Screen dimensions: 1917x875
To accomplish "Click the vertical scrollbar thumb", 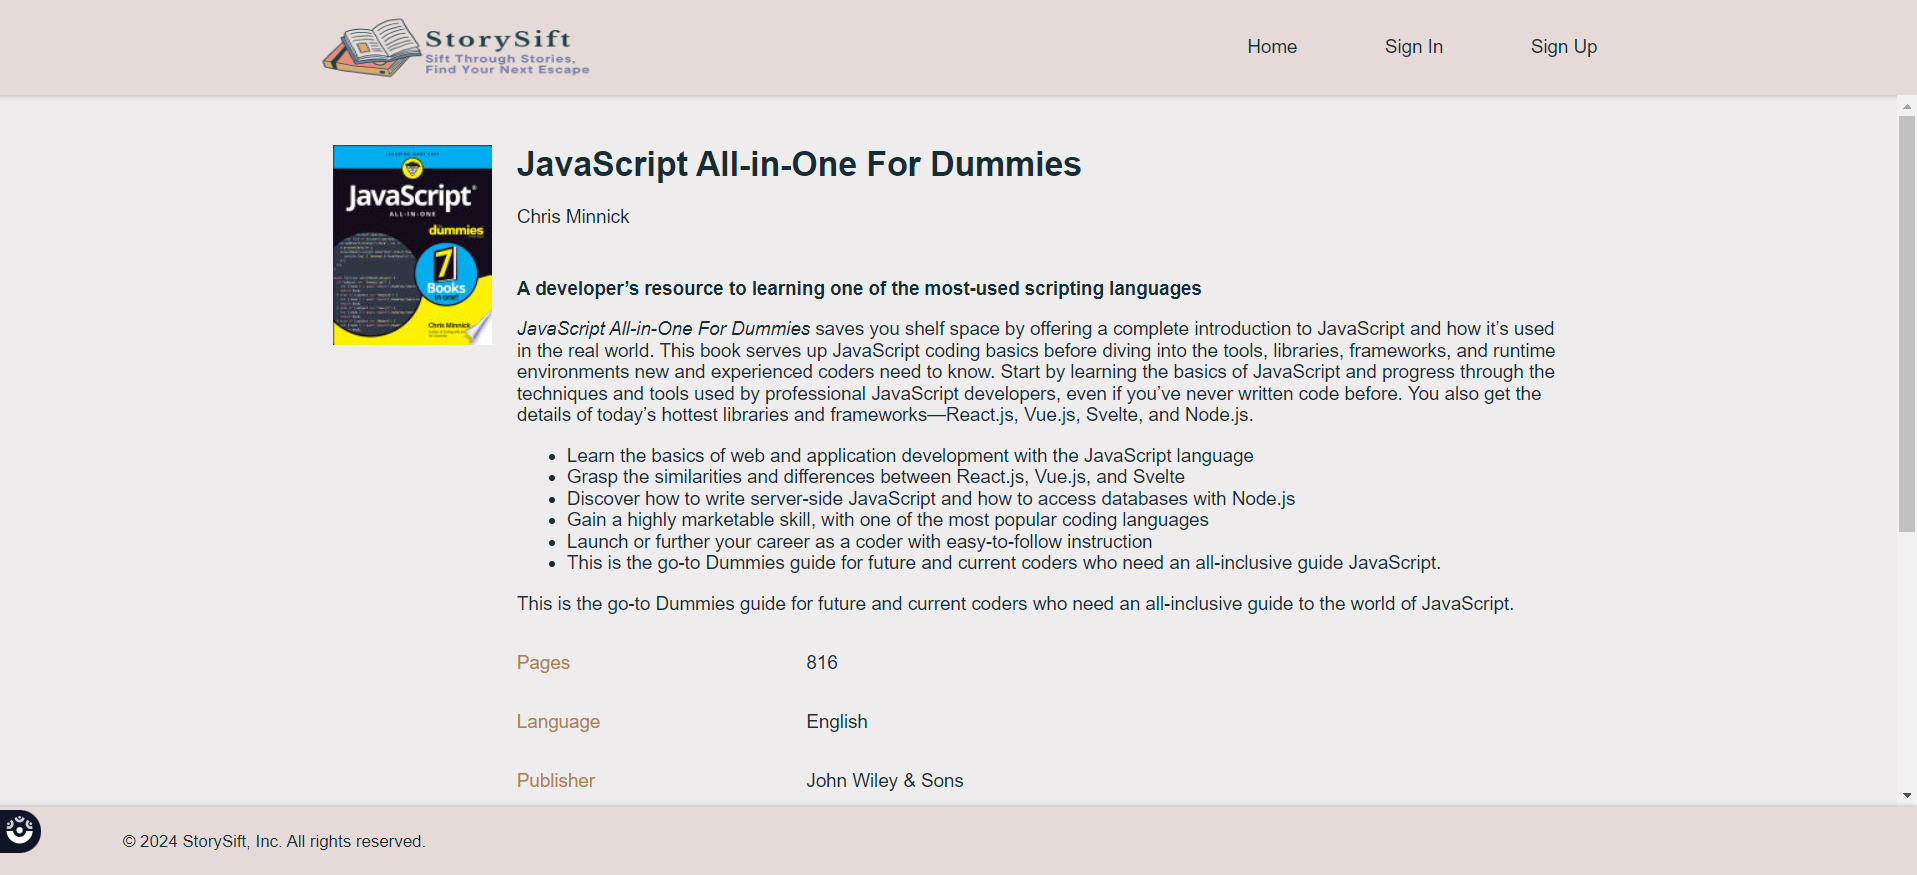I will click(x=1907, y=323).
